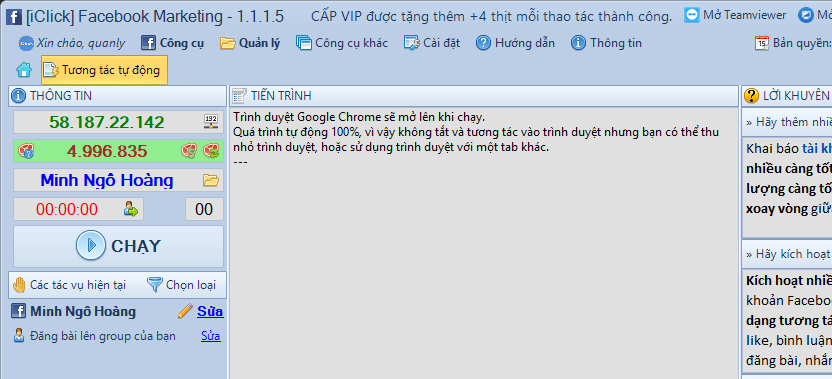The height and width of the screenshot is (379, 832).
Task: Open the Hướng dẫn help menu
Action: [515, 43]
